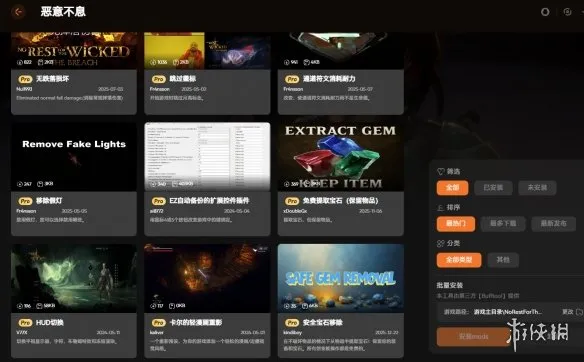
Task: Open the EZ自动备份 spreadsheet thumbnail
Action: (207, 157)
